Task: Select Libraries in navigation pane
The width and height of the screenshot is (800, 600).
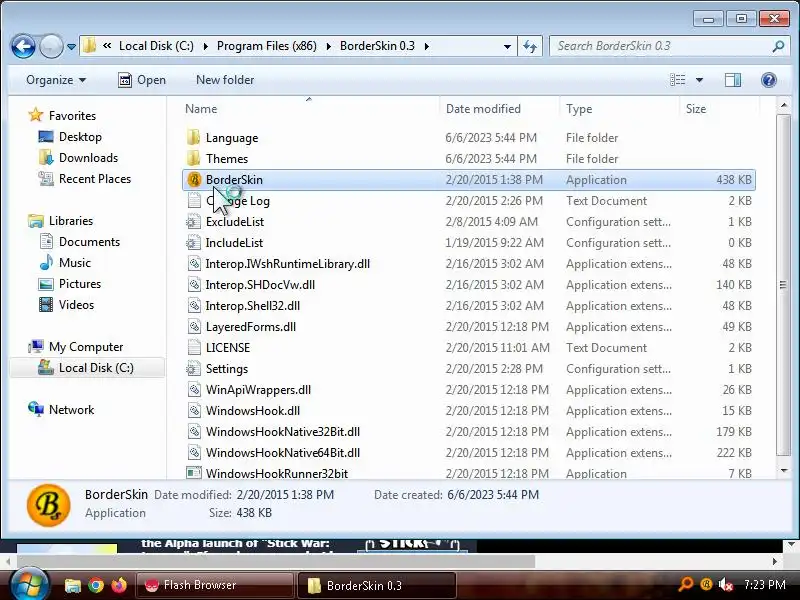Action: 70,221
